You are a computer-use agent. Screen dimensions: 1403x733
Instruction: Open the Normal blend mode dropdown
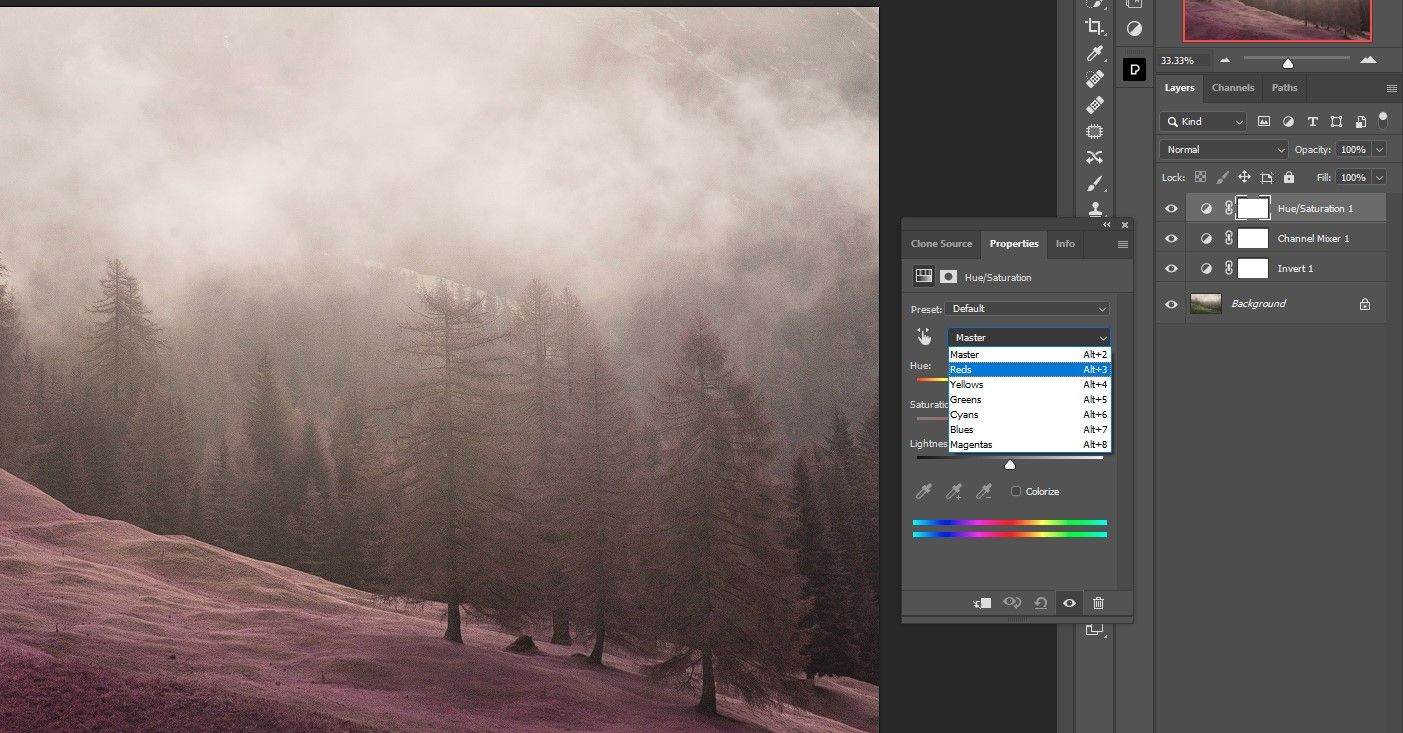point(1224,150)
